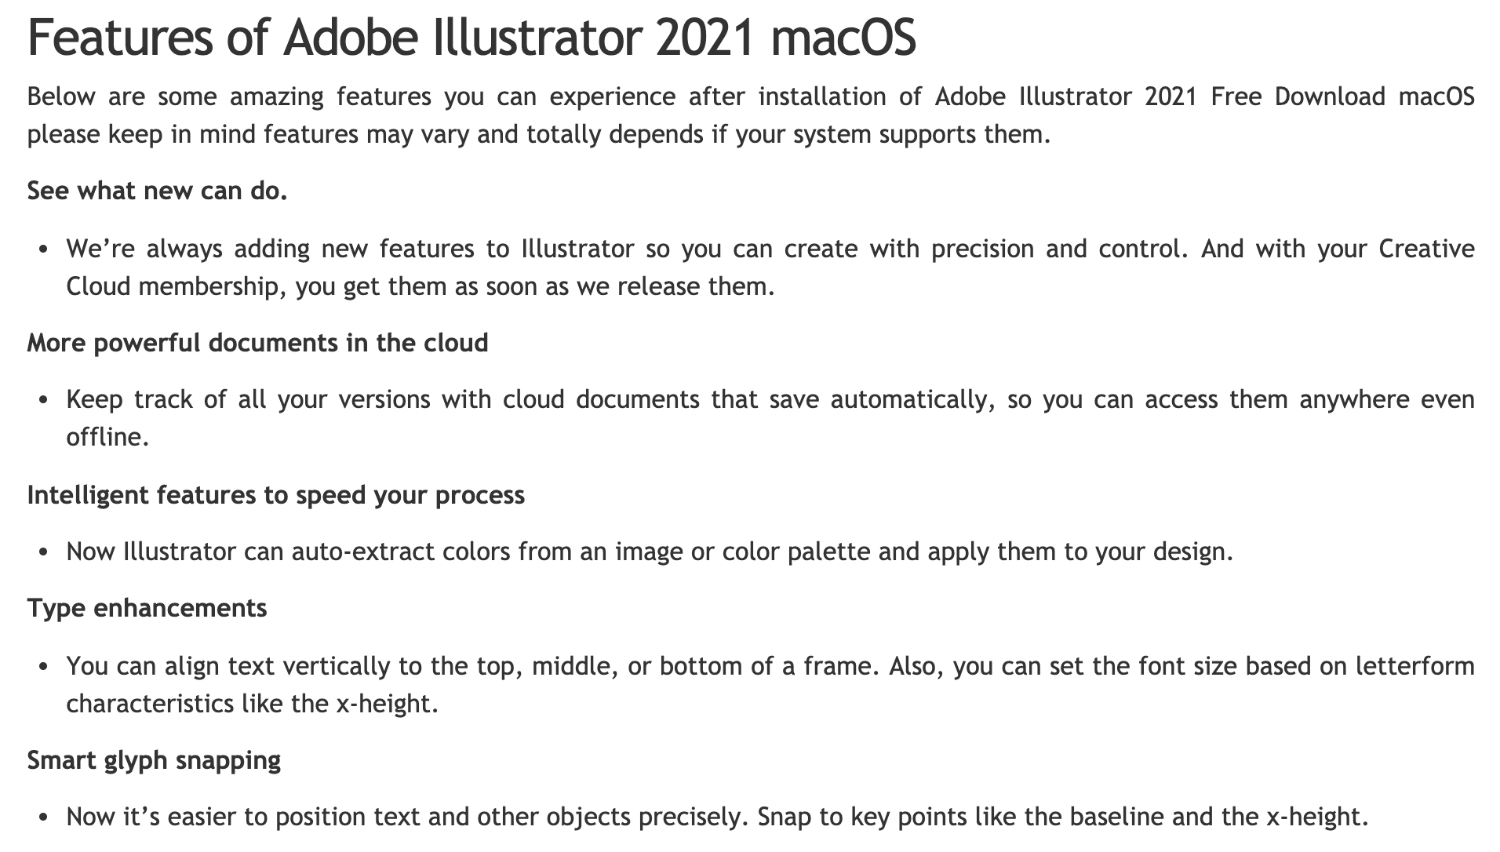Click the "Features of Adobe Illustrator 2021 macOS" heading
1500x852 pixels.
pyautogui.click(x=471, y=38)
